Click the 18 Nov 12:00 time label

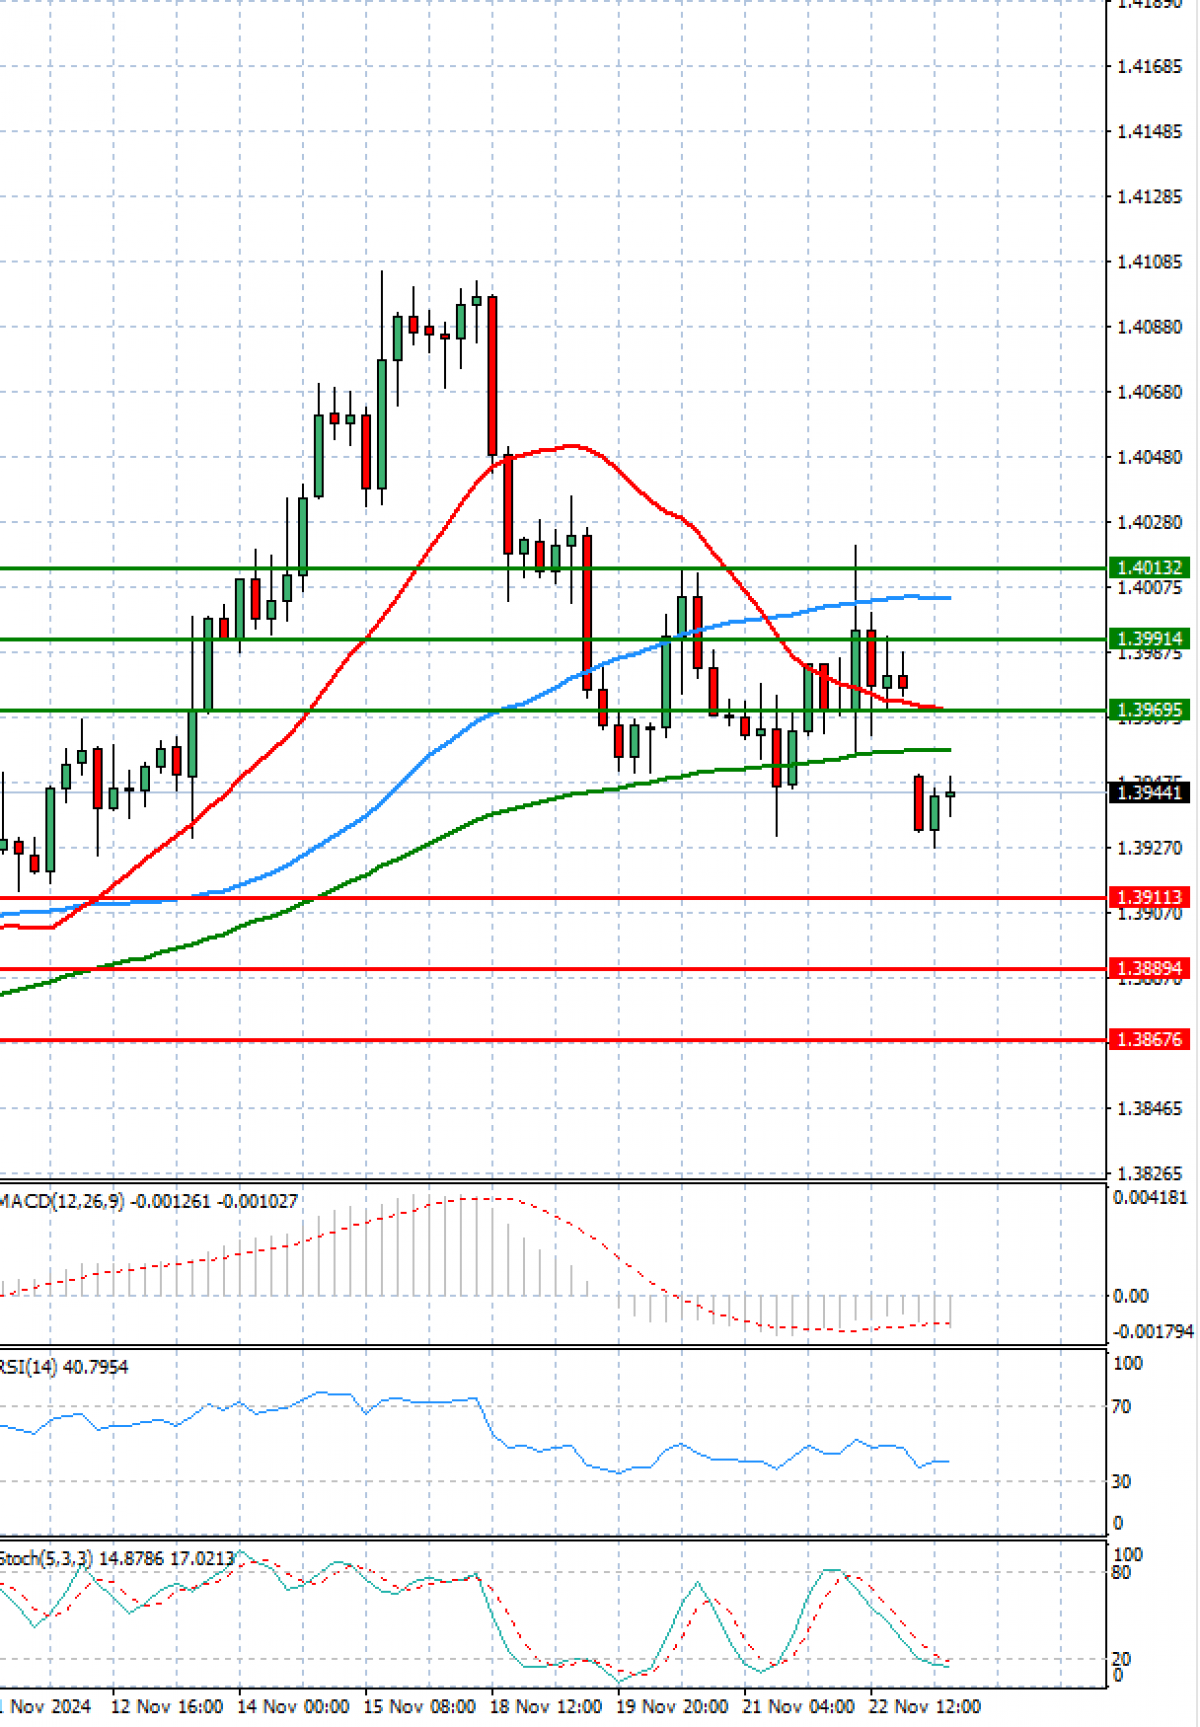click(x=545, y=1706)
